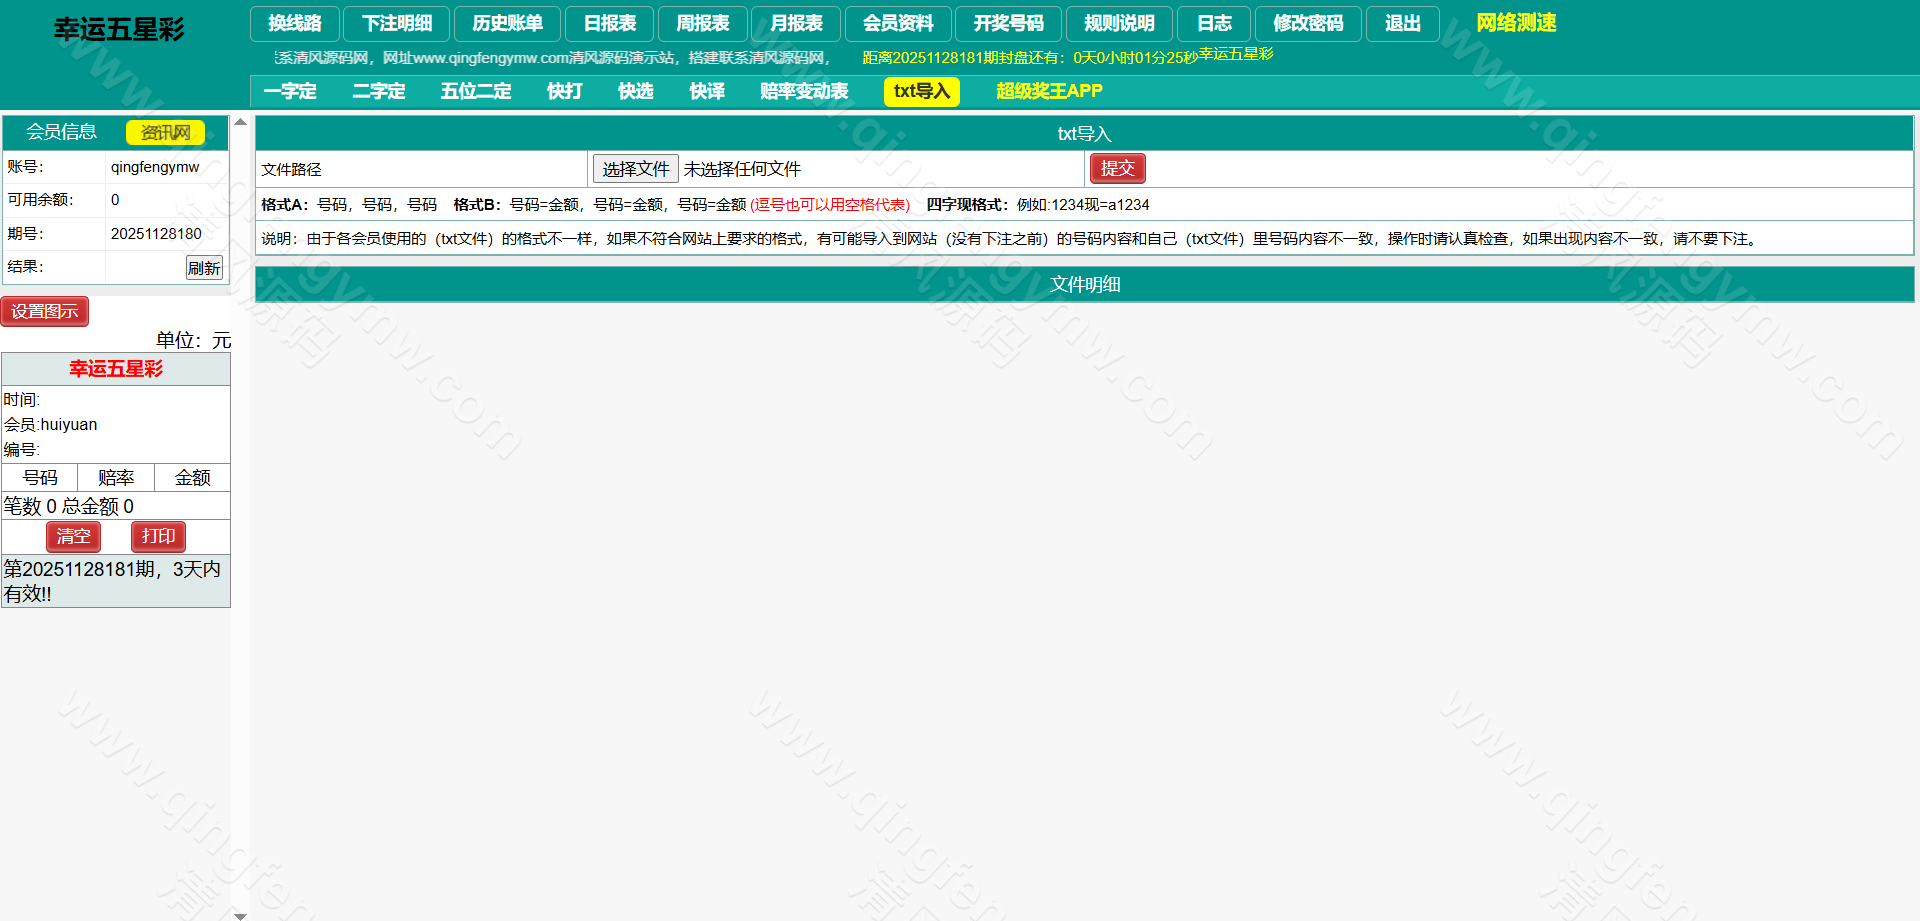The height and width of the screenshot is (921, 1920).
Task: Open the 二字定 tab
Action: [x=378, y=91]
